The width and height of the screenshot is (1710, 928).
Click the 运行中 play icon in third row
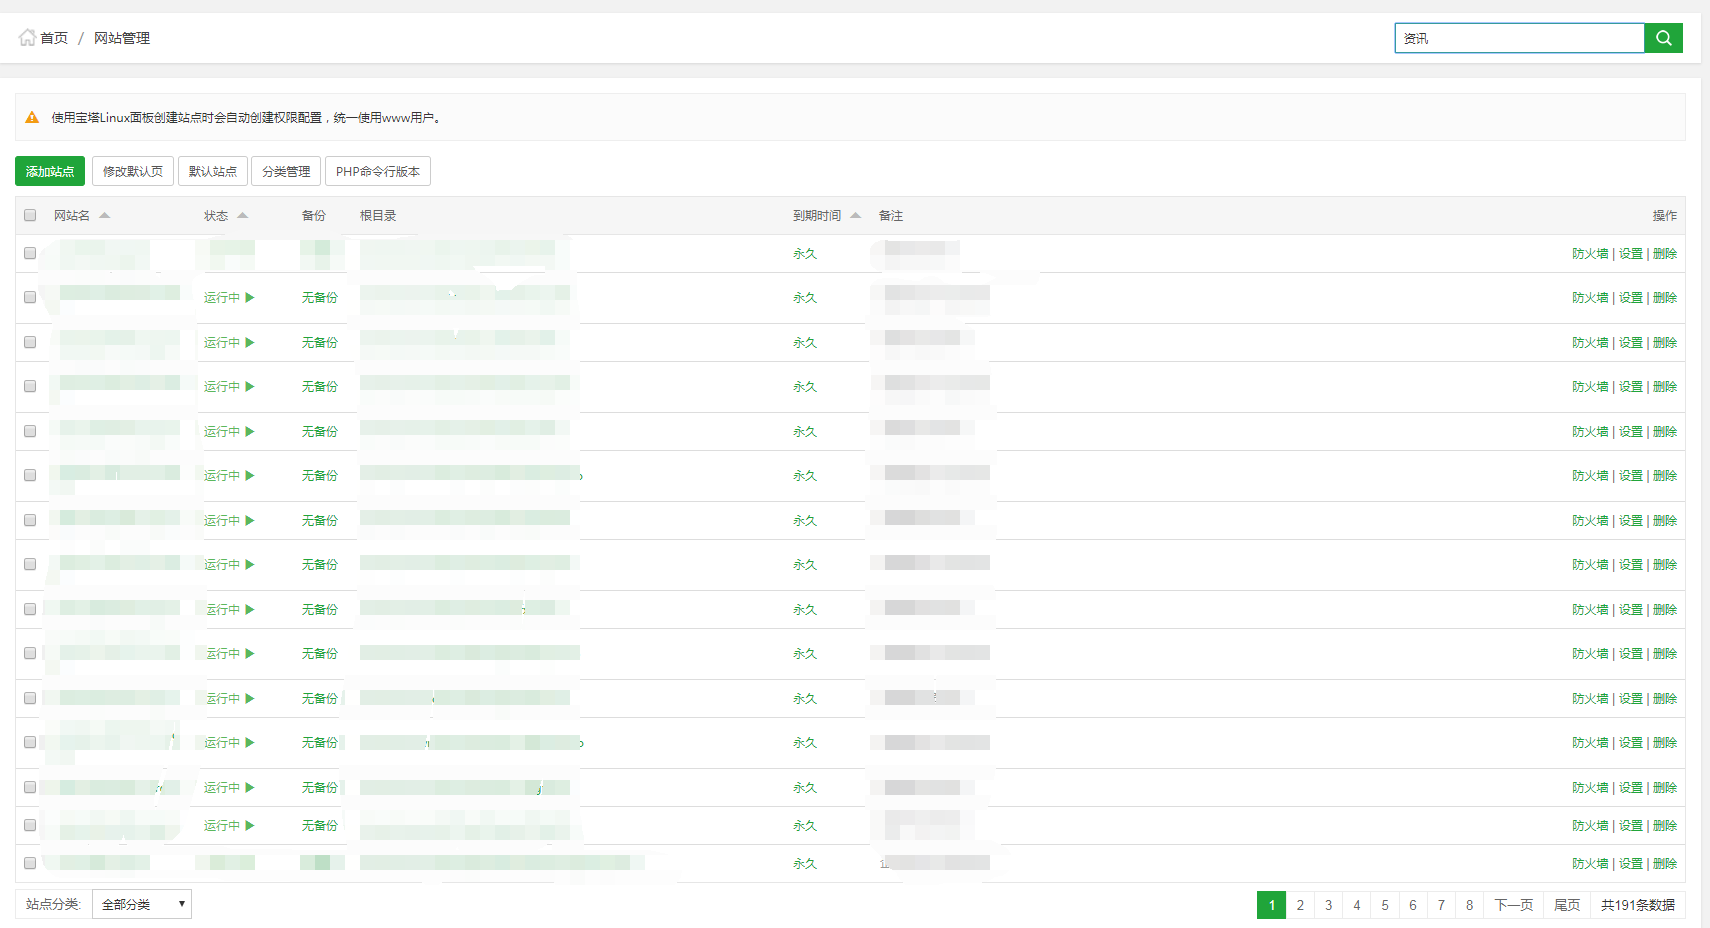[250, 342]
